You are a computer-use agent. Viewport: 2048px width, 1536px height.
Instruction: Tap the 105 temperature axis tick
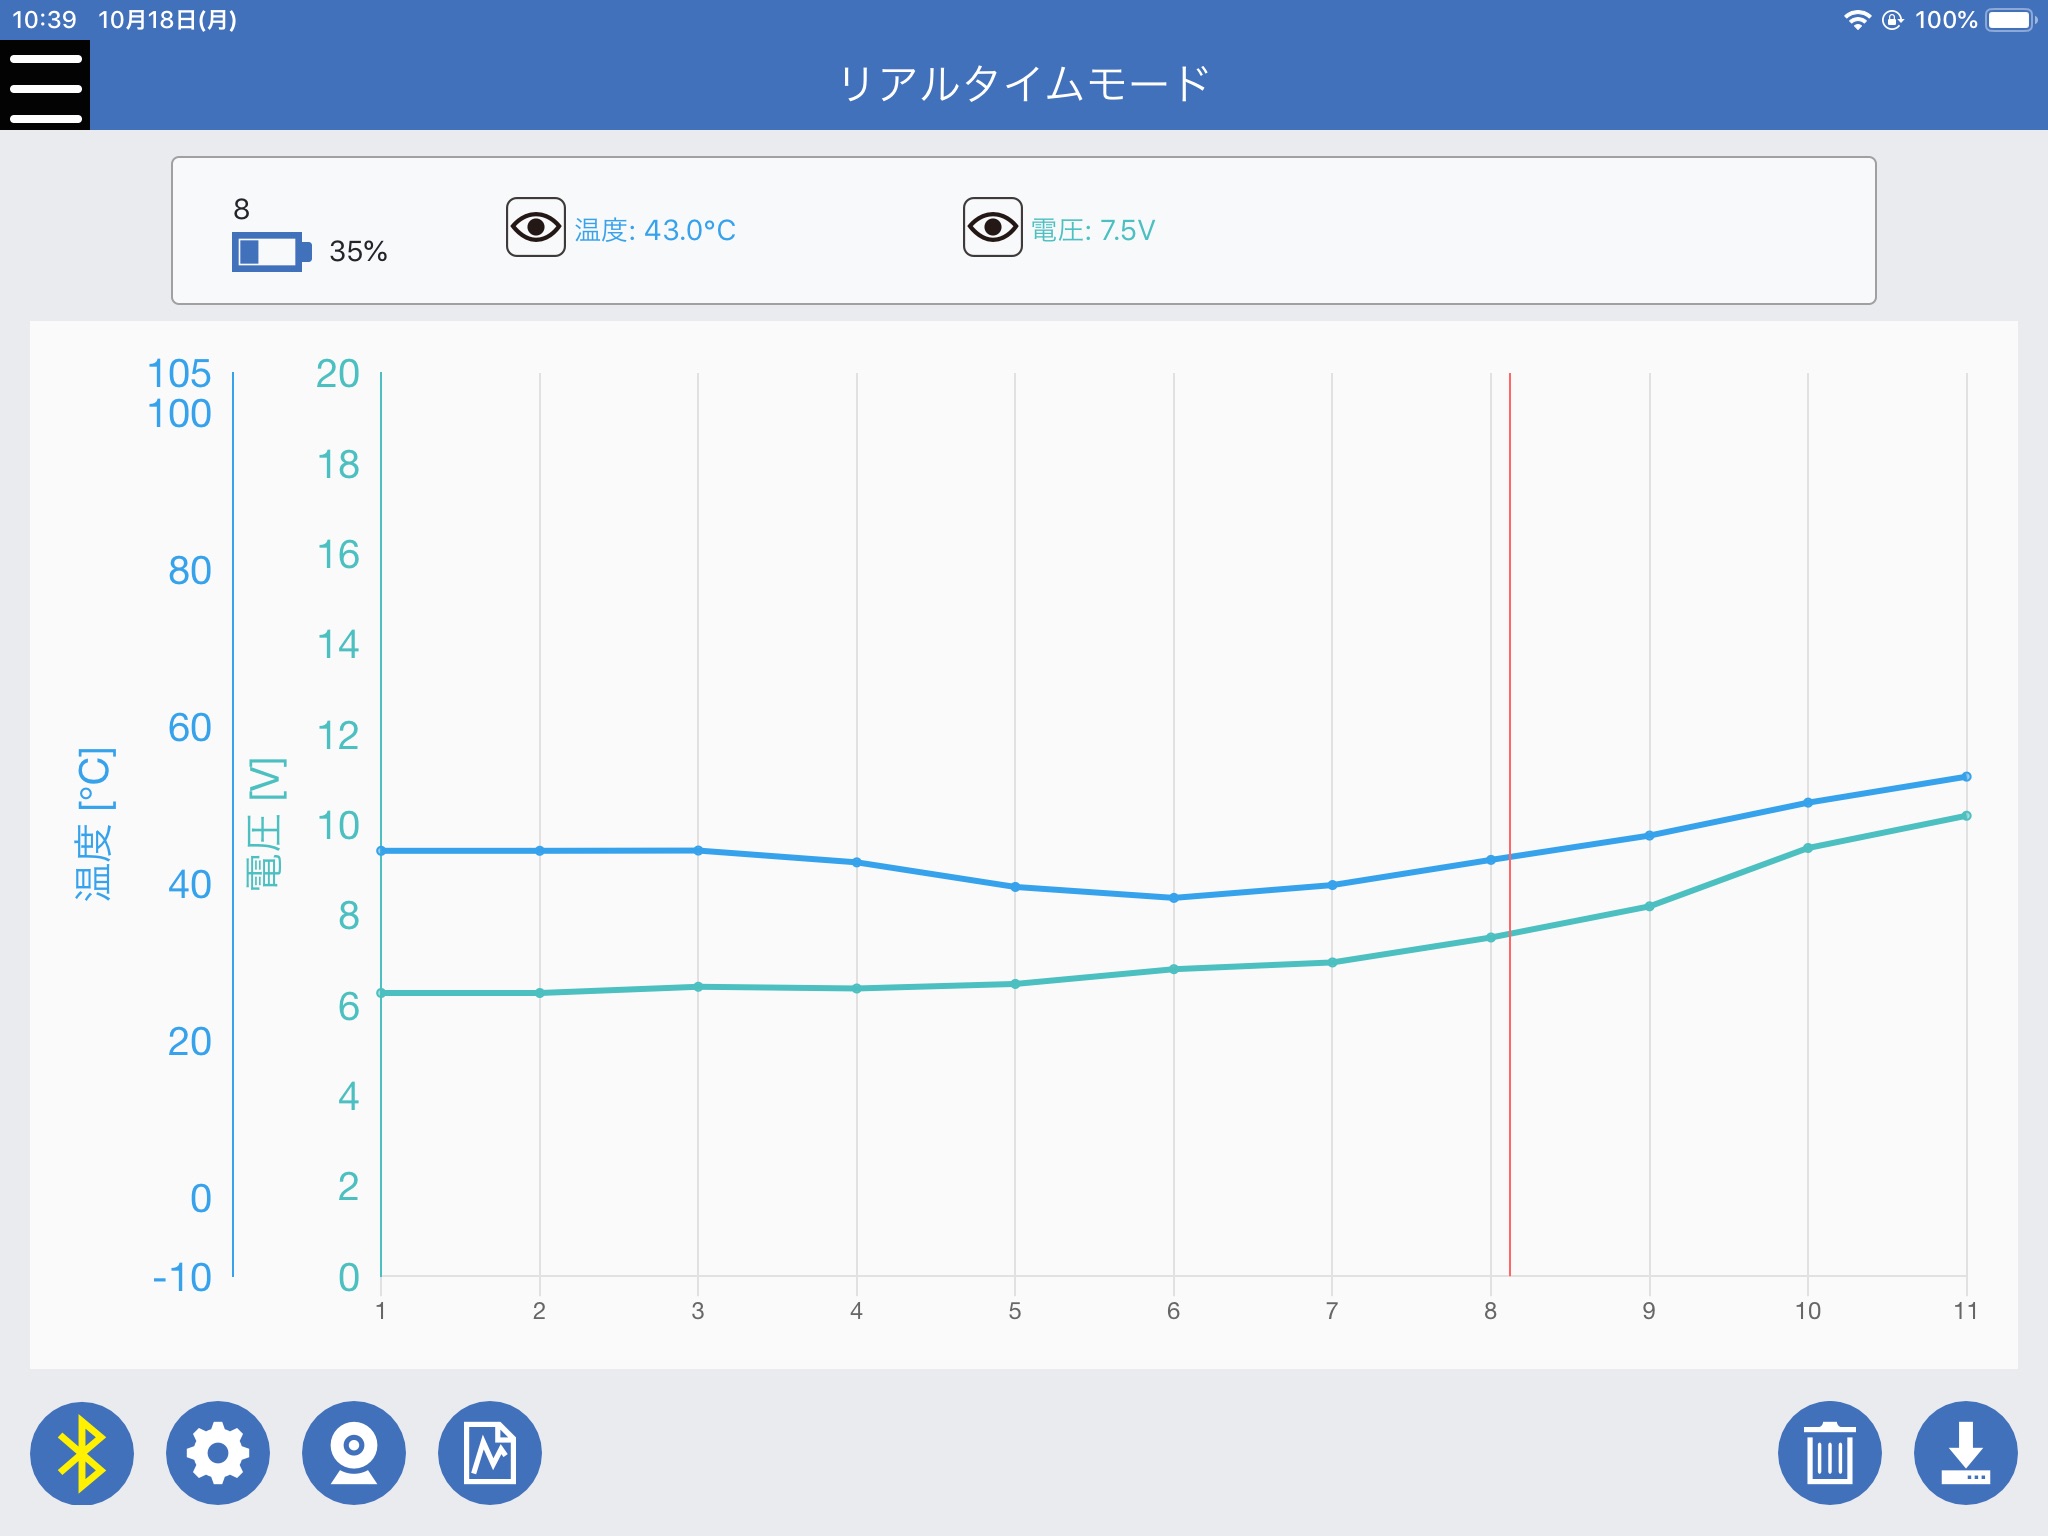179,374
